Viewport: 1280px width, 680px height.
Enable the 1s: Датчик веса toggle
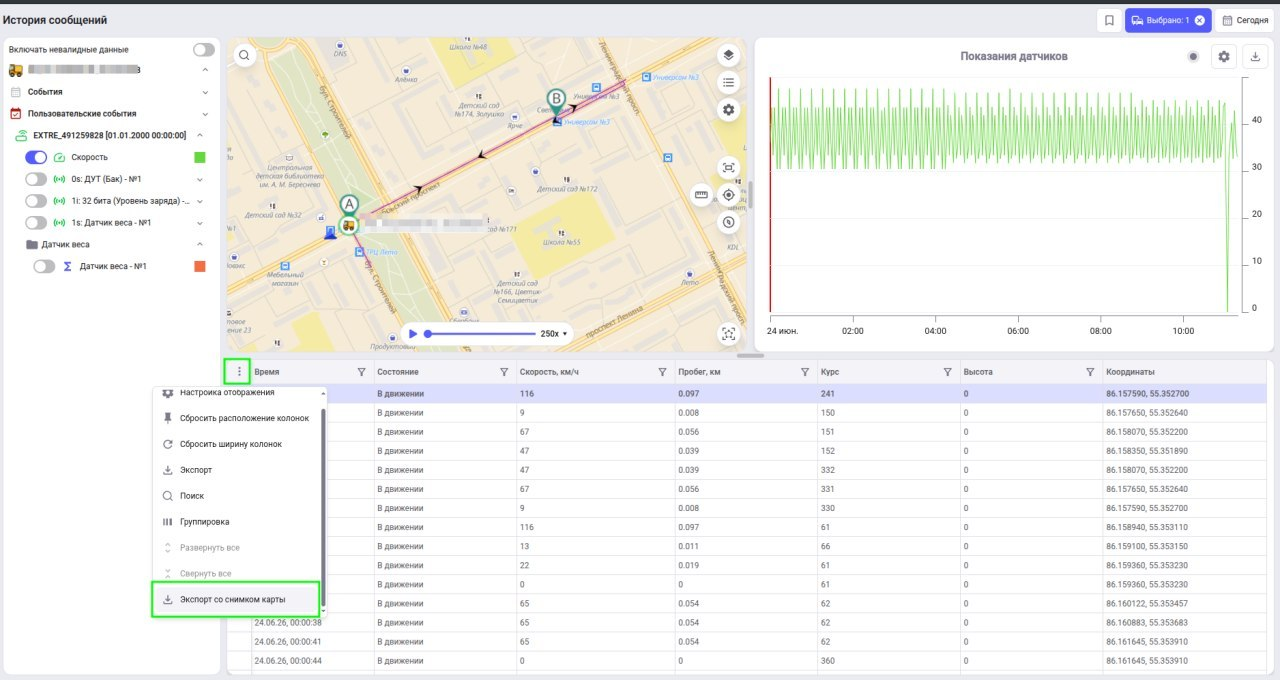point(36,223)
